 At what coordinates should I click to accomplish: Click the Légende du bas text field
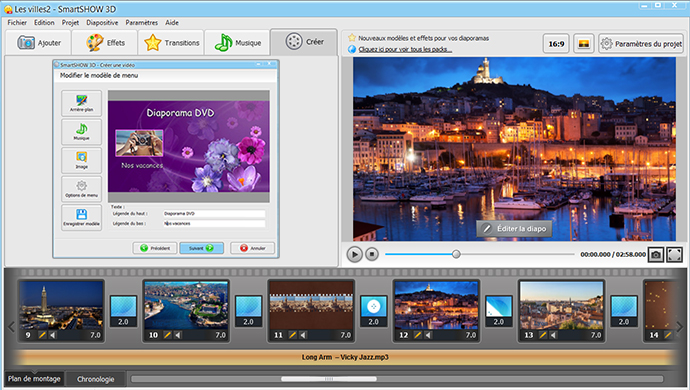click(x=214, y=224)
